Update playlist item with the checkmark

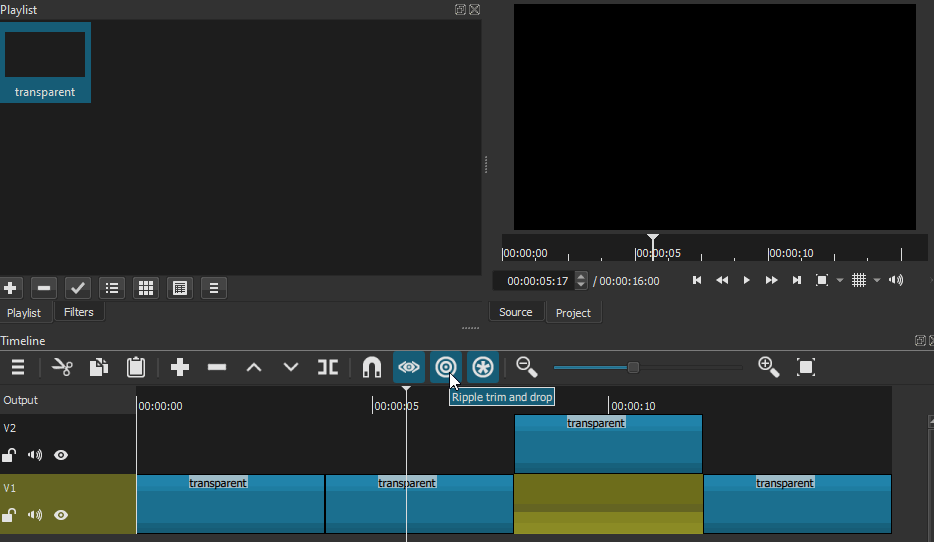(77, 288)
